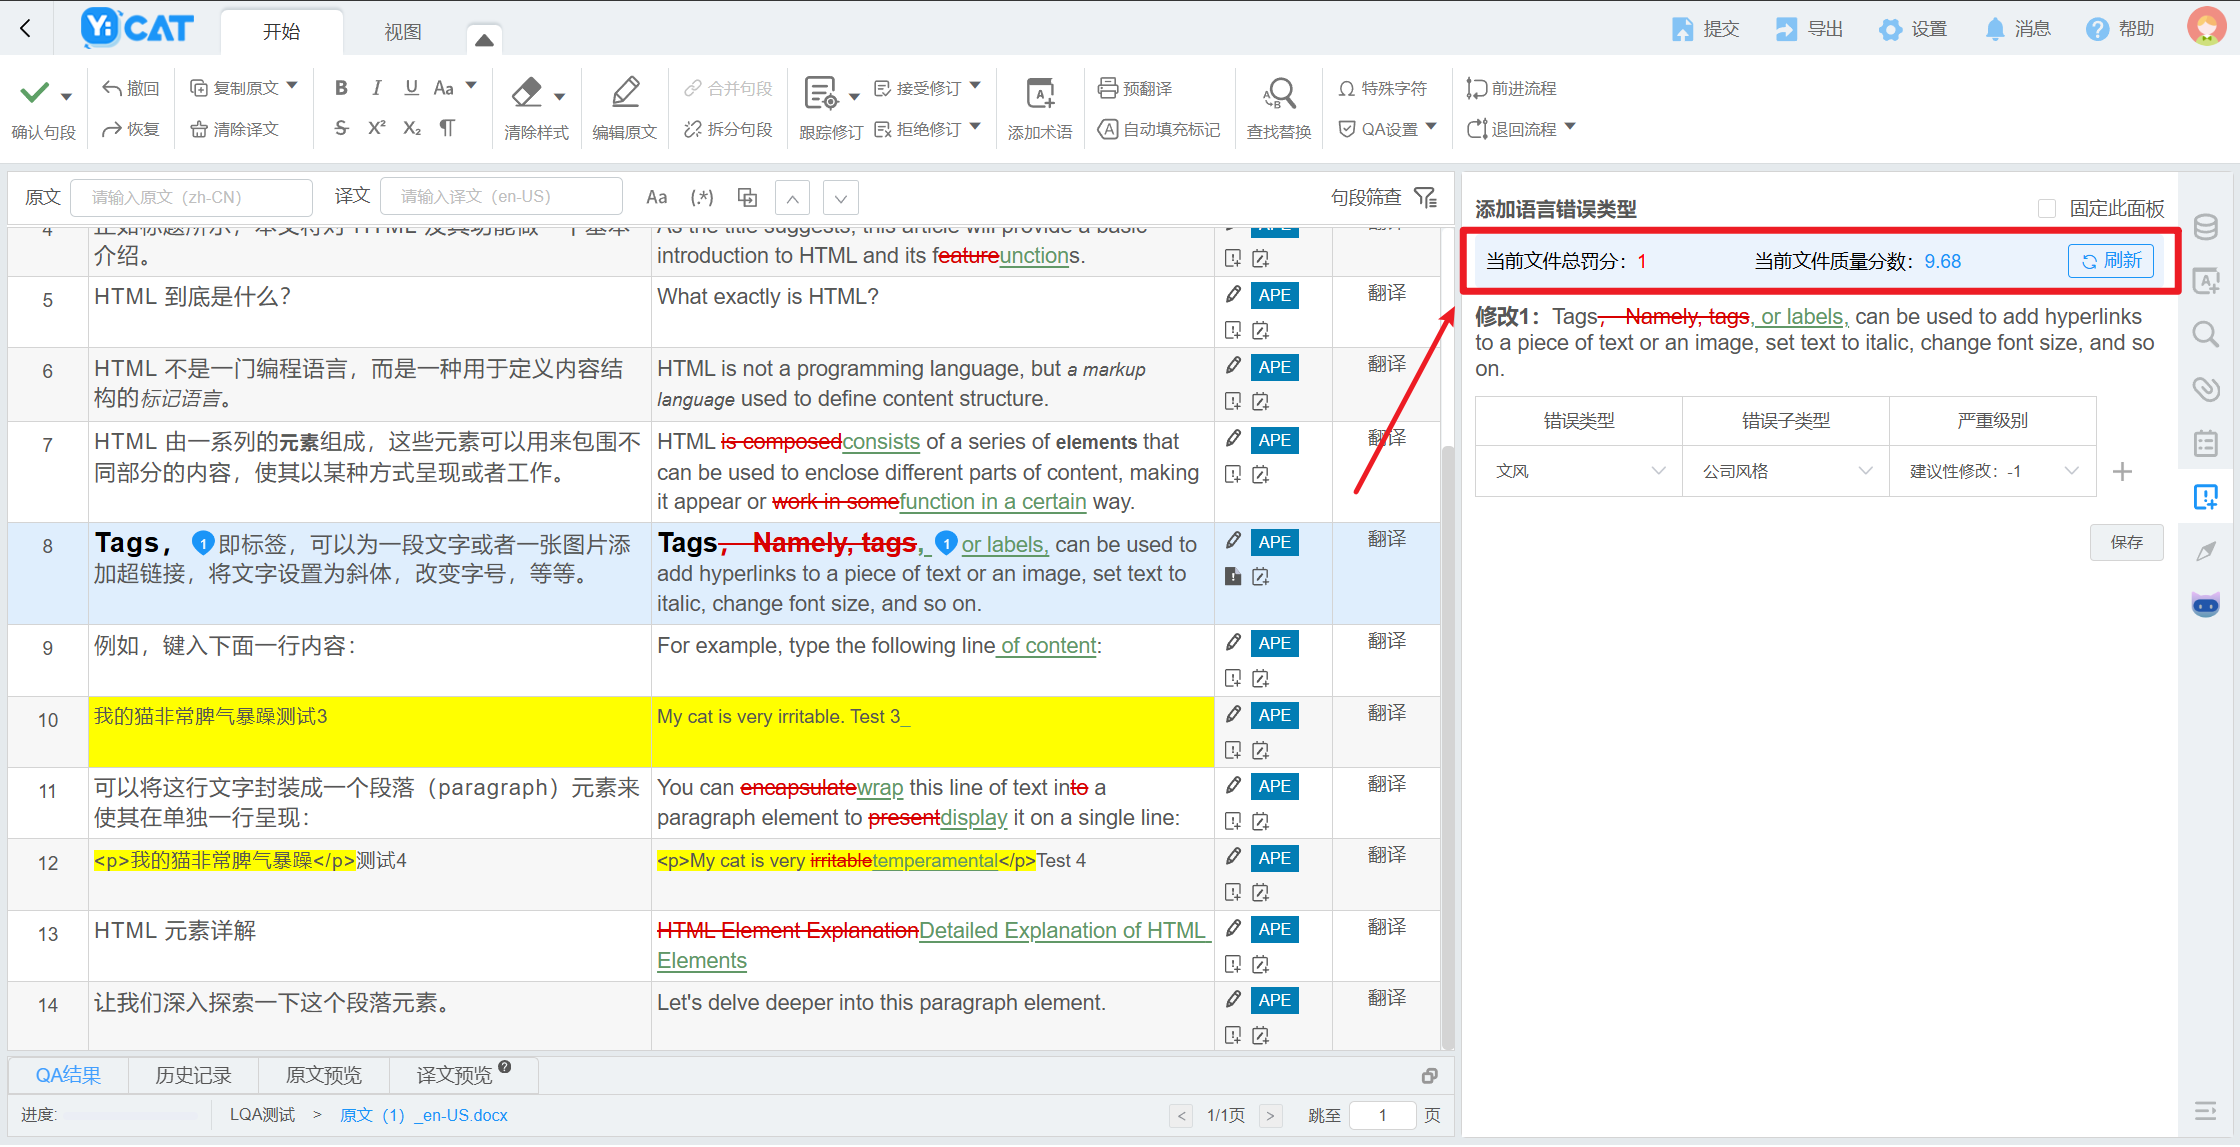Open the severity level dropdown

click(x=1992, y=471)
